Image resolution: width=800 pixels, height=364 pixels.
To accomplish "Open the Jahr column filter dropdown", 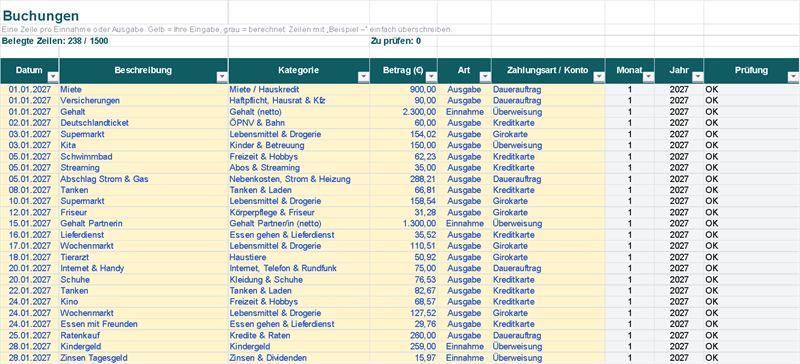I will [697, 77].
